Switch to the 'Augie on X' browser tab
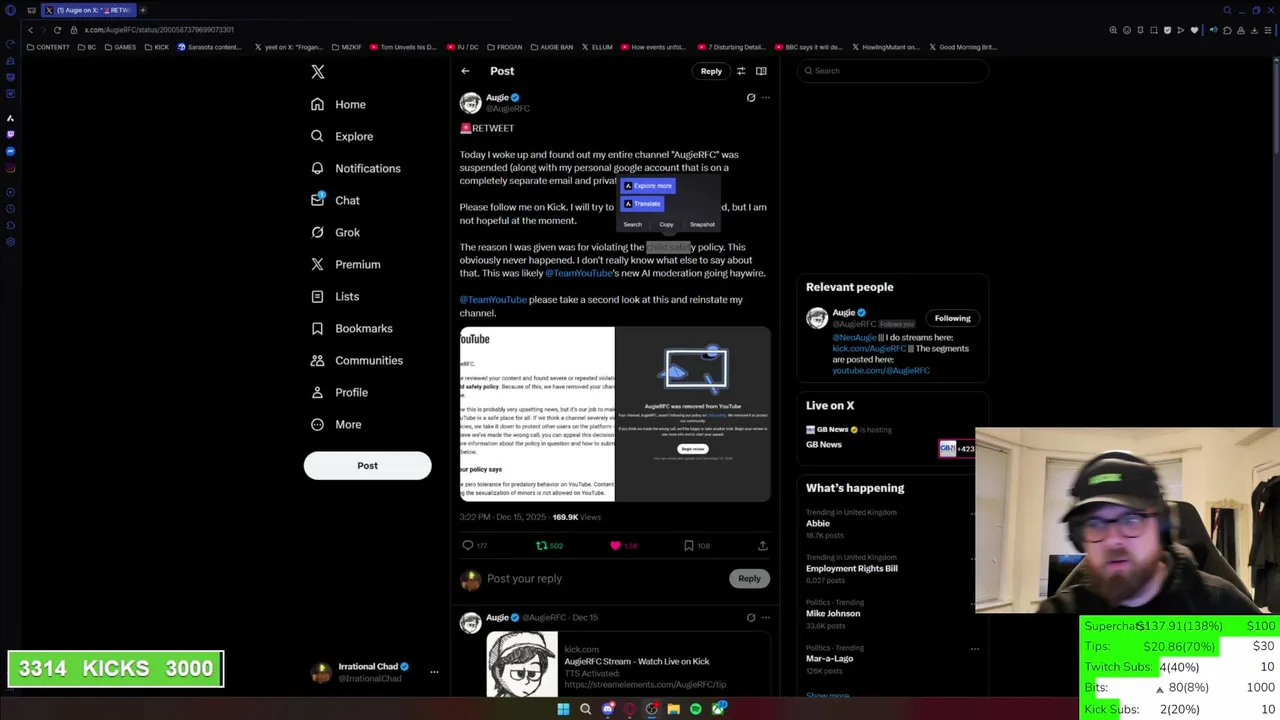Image resolution: width=1280 pixels, height=720 pixels. point(89,10)
